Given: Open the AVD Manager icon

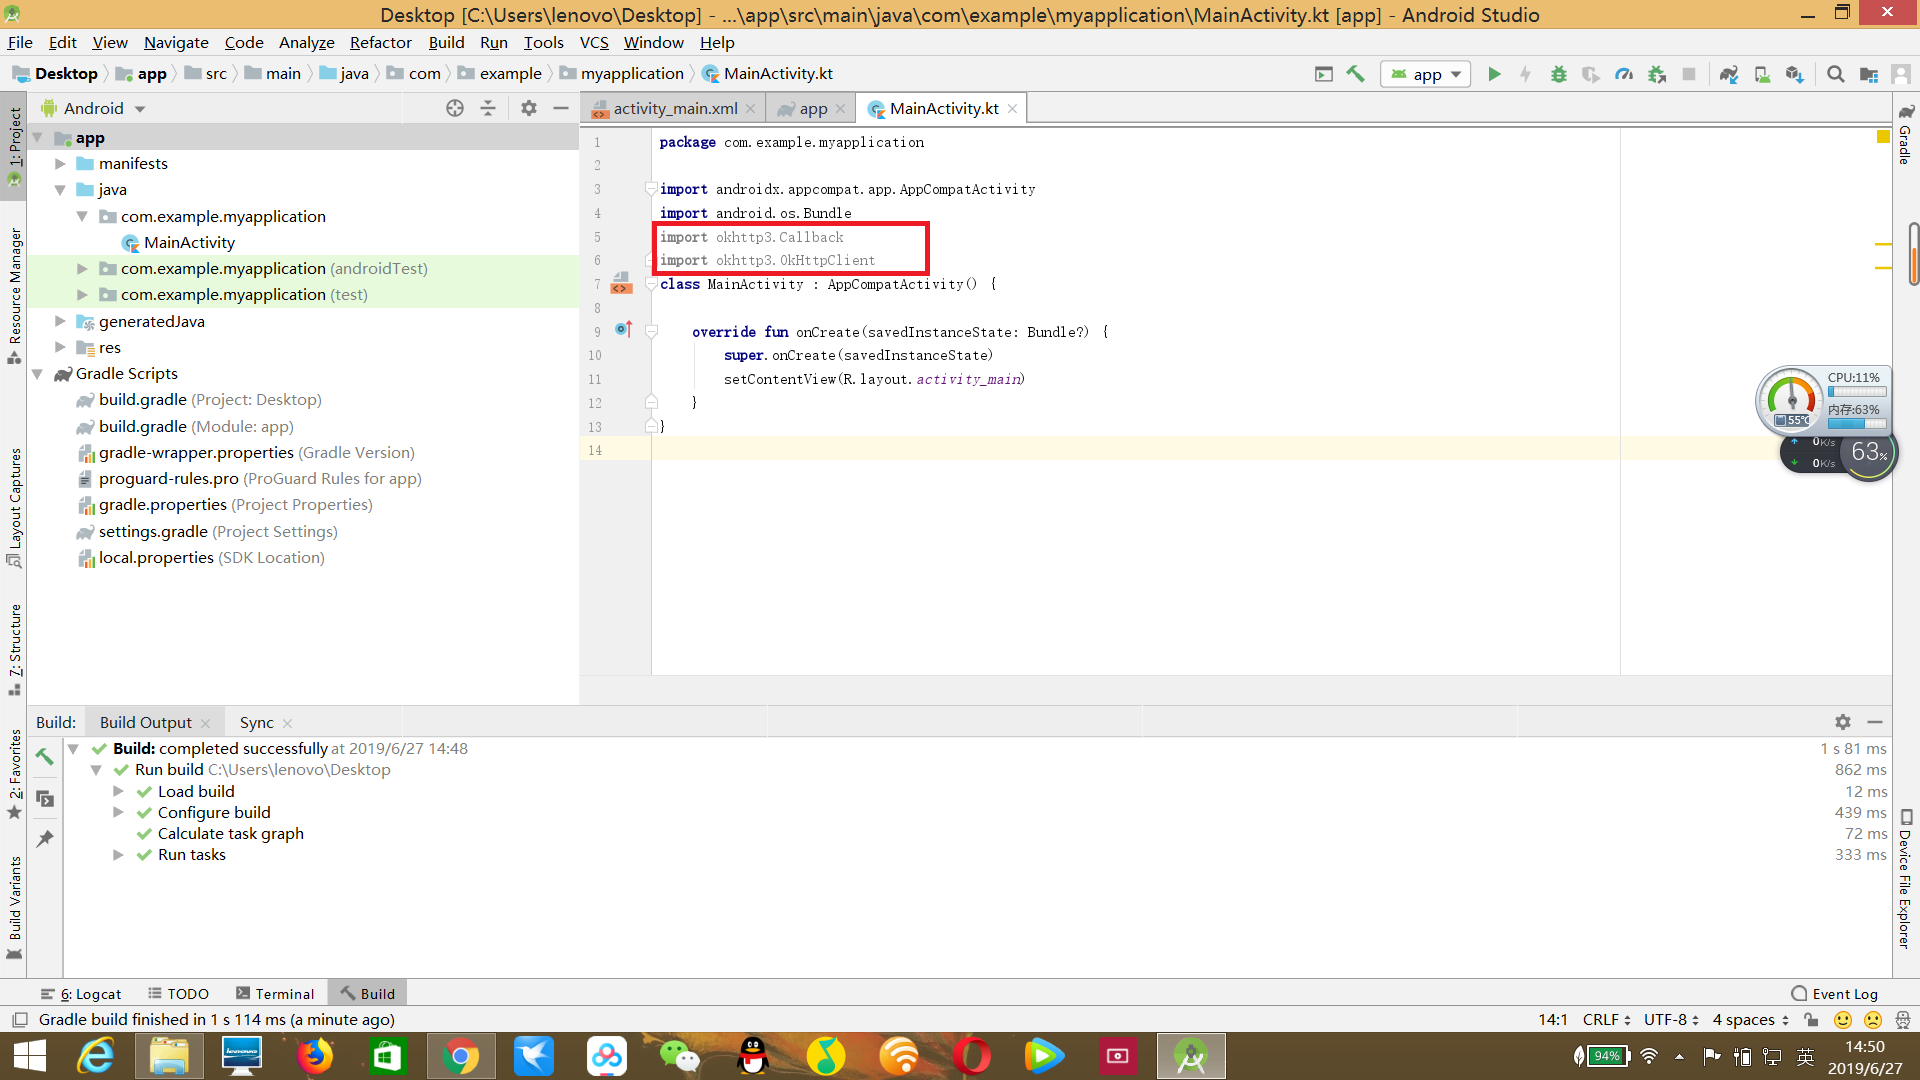Looking at the screenshot, I should [x=1762, y=74].
